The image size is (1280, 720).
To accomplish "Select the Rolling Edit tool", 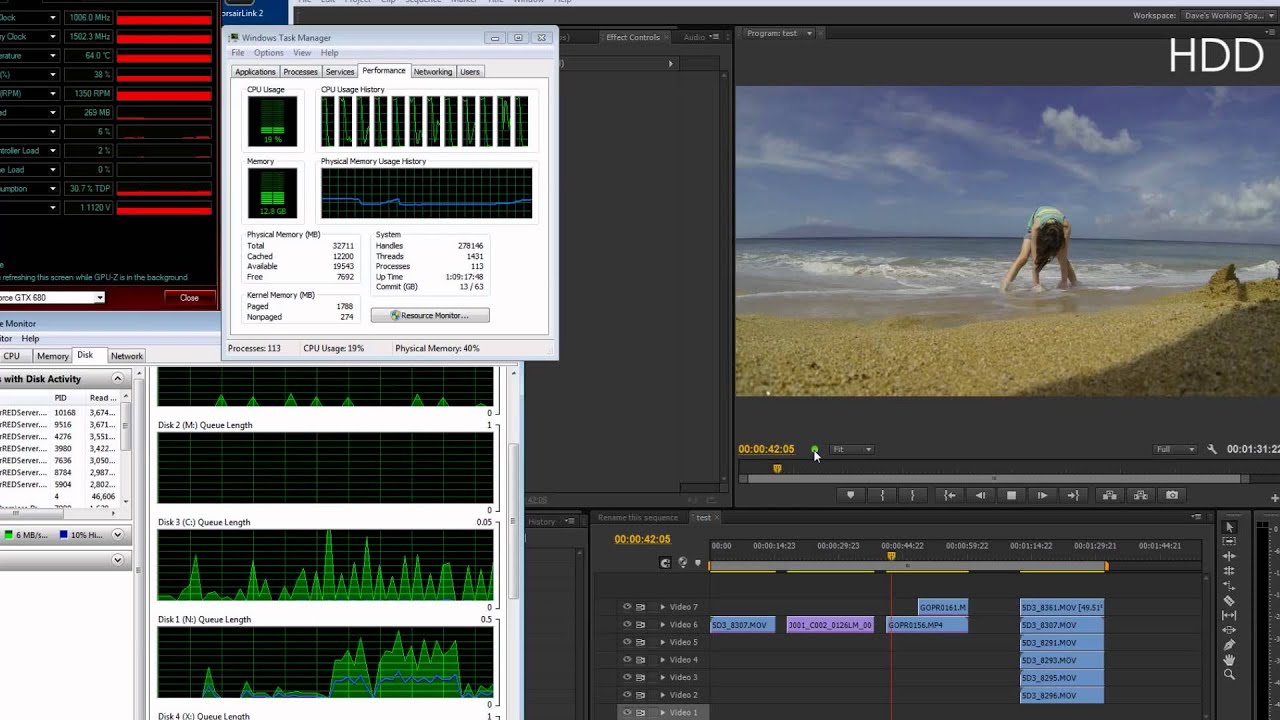I will (1230, 571).
